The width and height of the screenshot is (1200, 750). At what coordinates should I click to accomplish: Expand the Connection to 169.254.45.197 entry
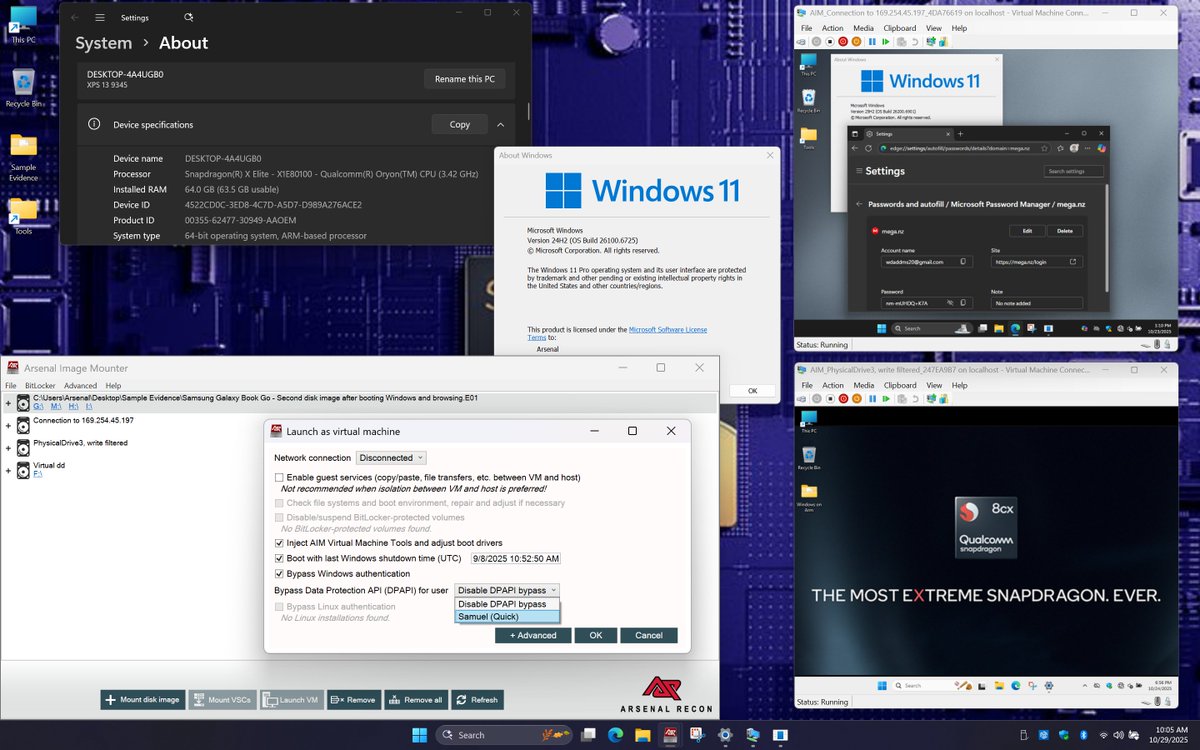tap(8, 424)
